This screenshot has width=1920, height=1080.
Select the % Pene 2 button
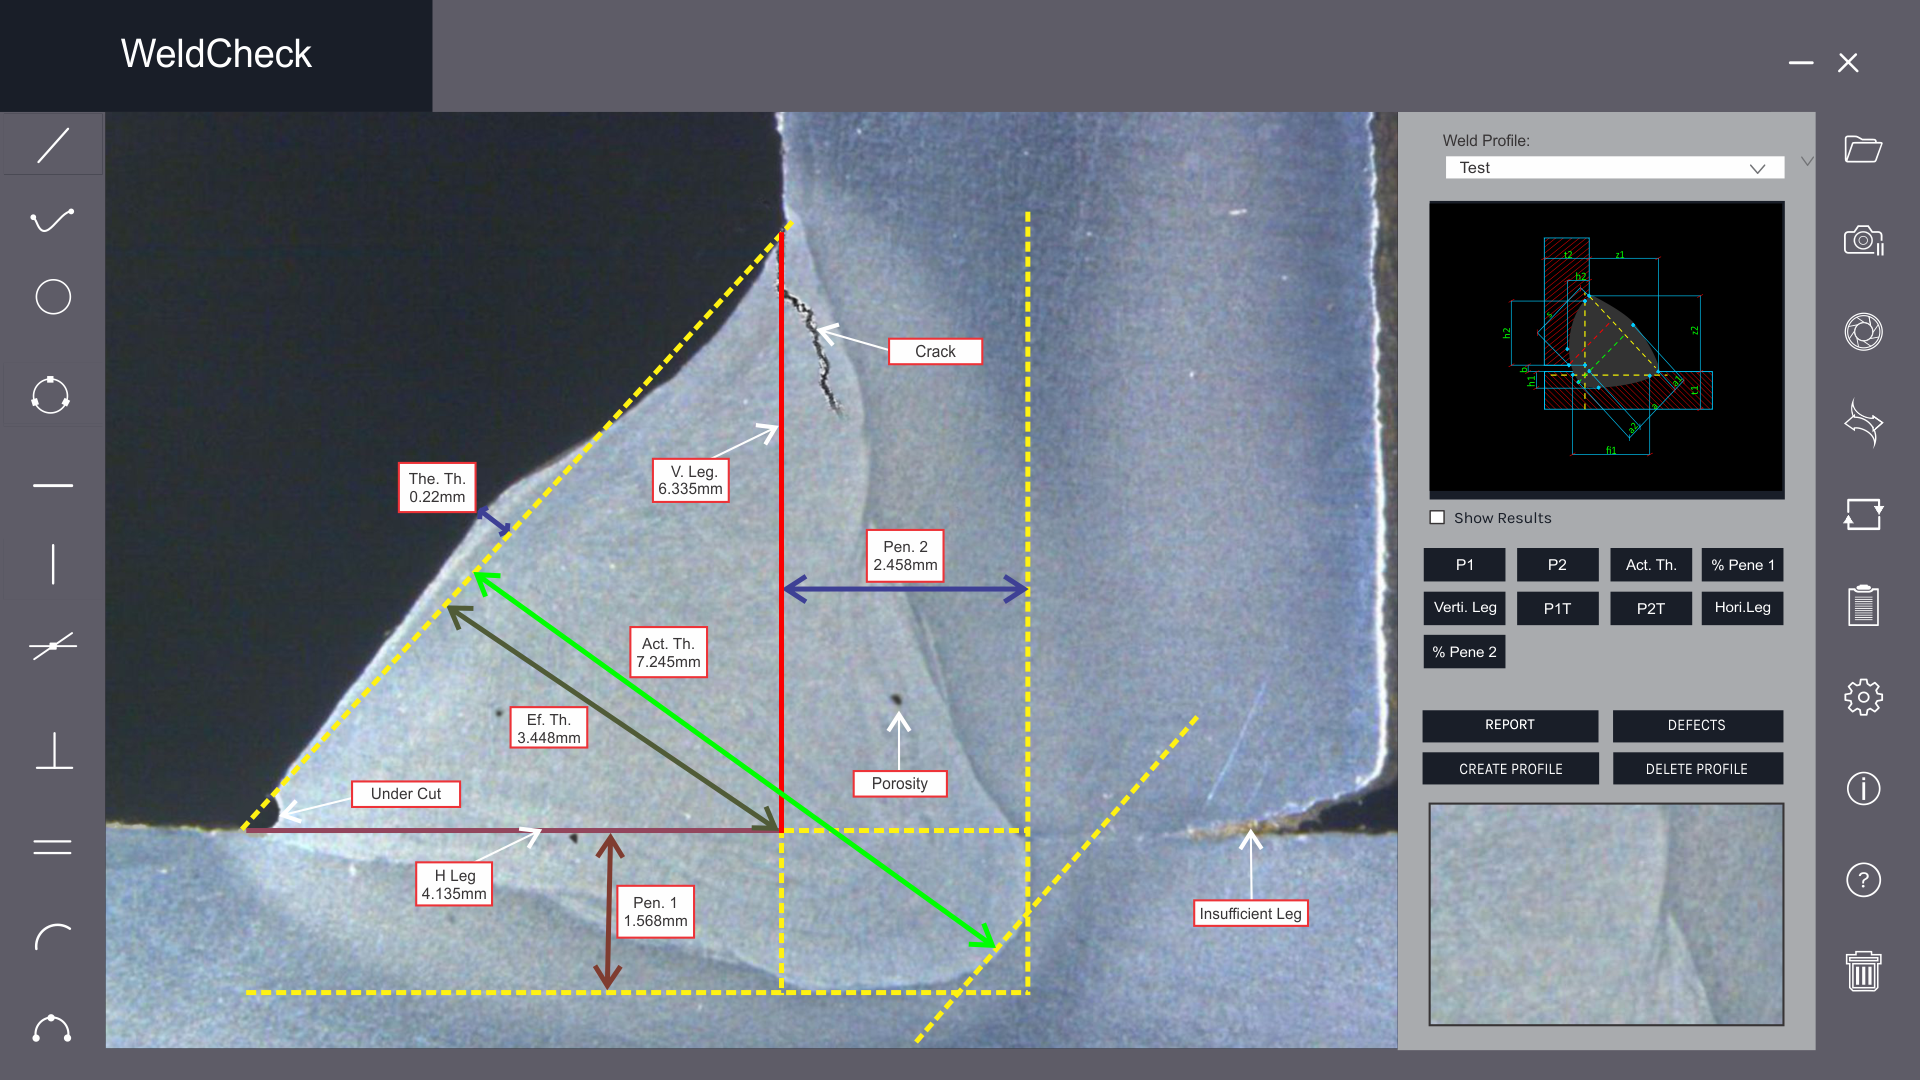[1464, 652]
